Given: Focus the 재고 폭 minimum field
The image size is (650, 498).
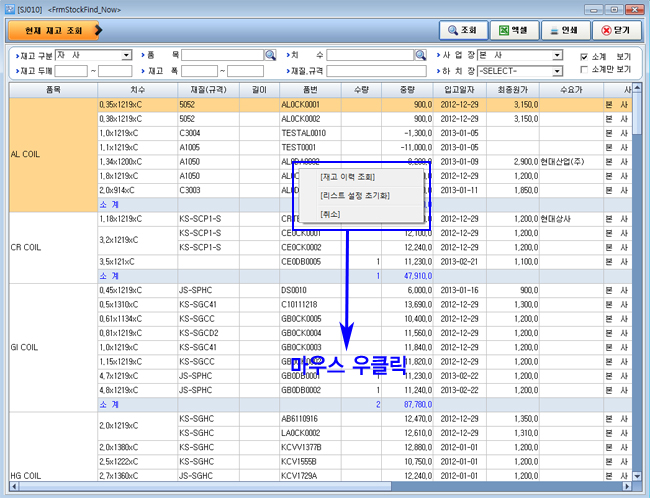Looking at the screenshot, I should click(x=199, y=71).
